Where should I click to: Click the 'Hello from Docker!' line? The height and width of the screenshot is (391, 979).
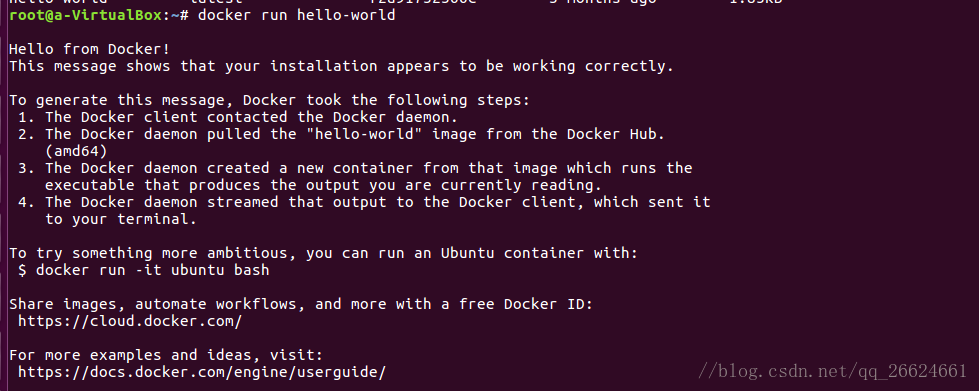(x=89, y=49)
